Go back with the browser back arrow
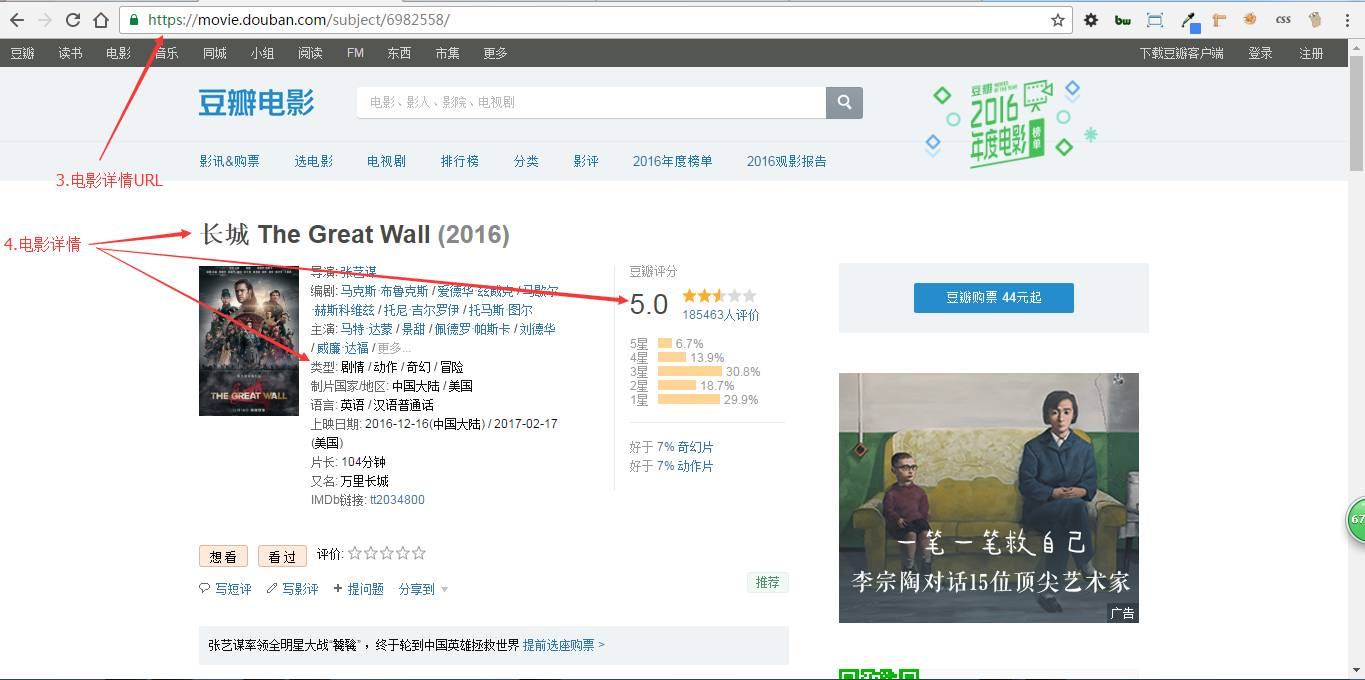 (17, 20)
